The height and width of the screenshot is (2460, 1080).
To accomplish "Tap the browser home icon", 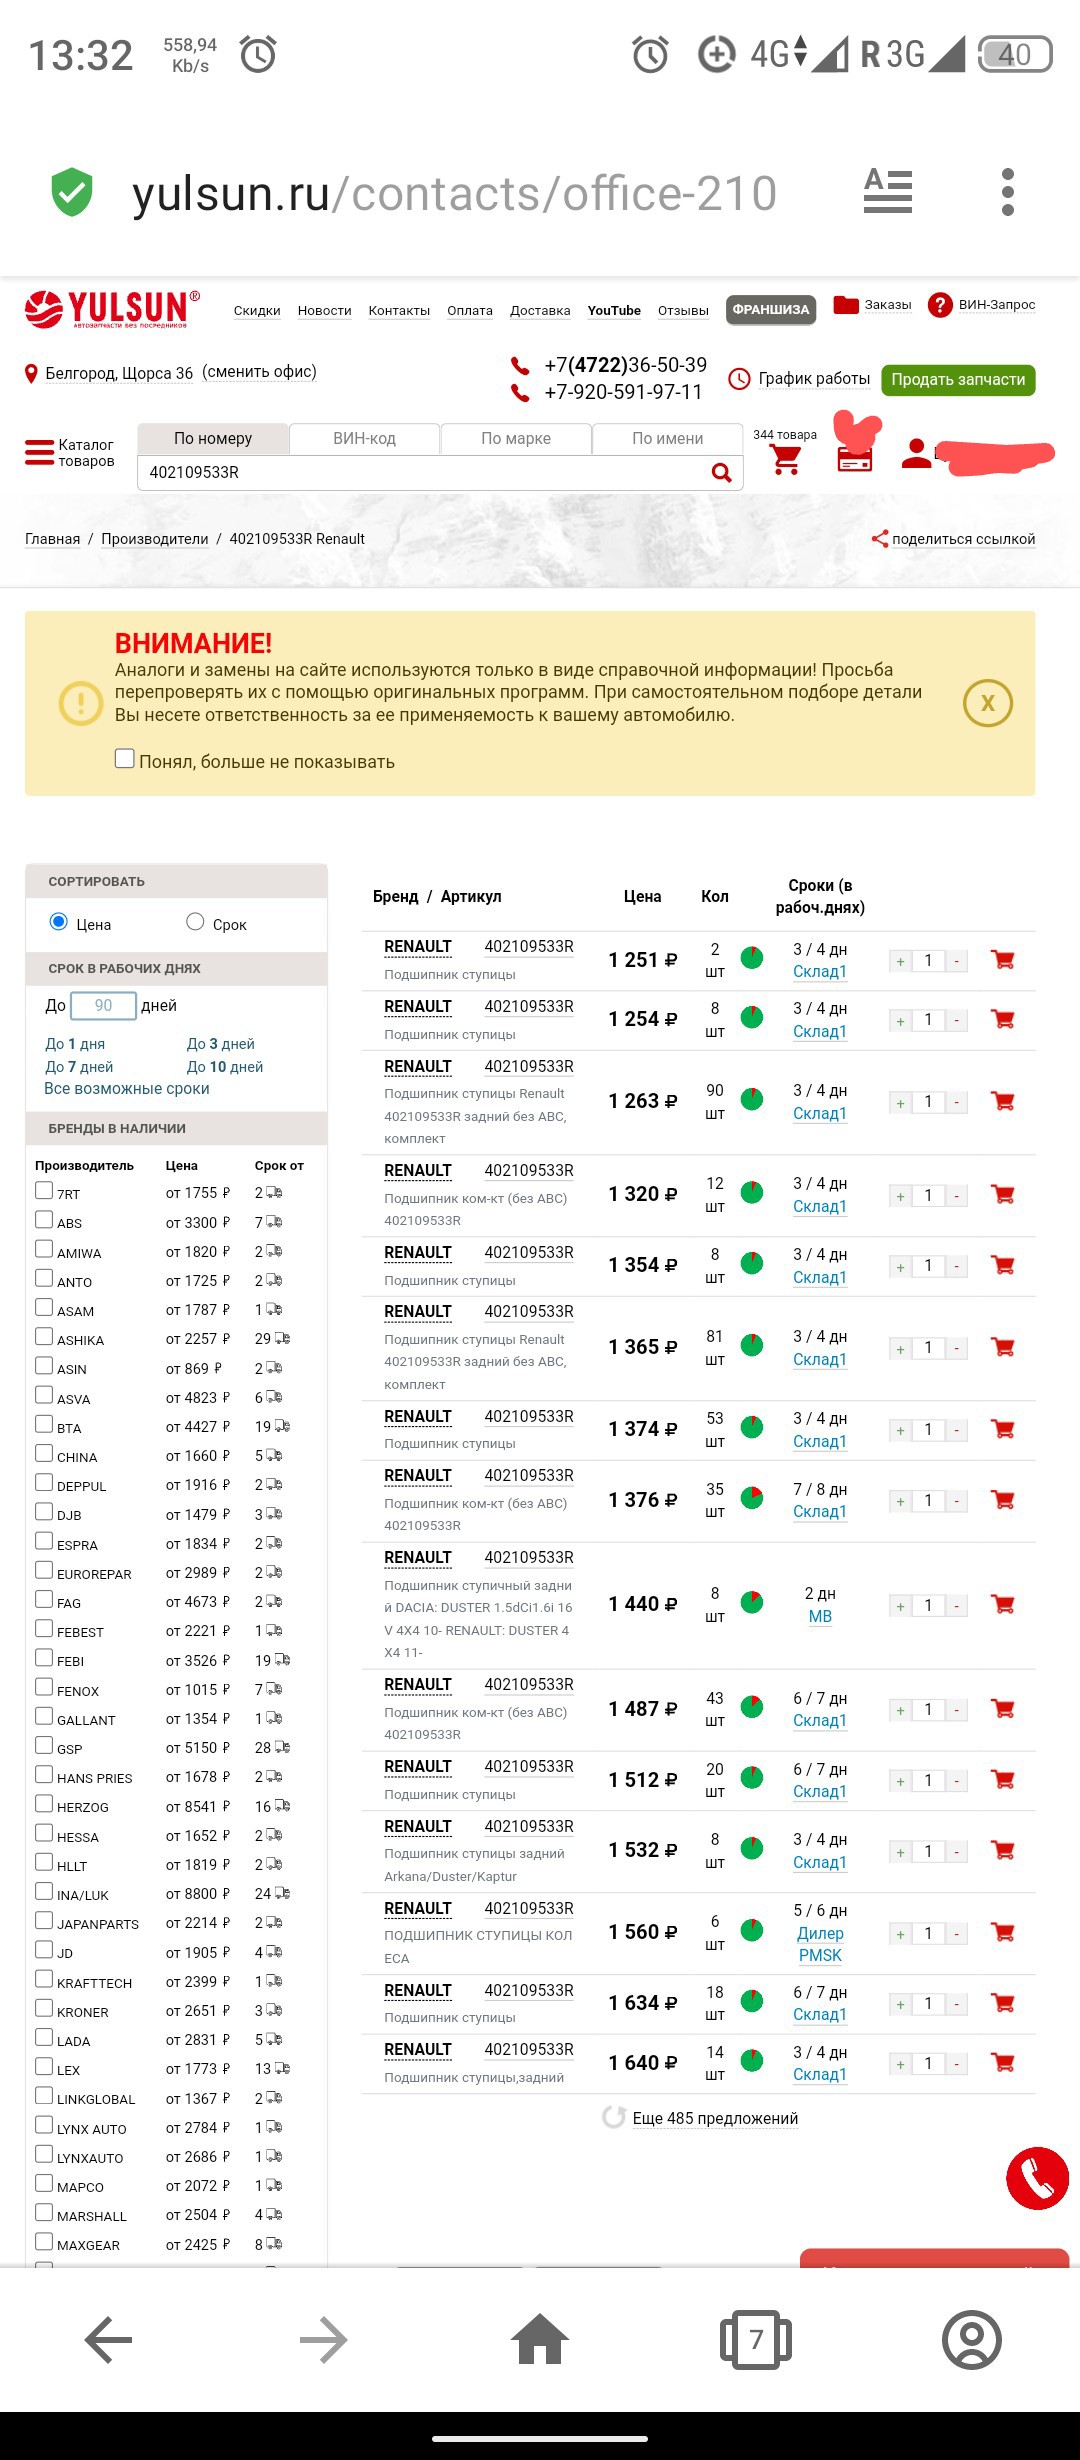I will 540,2339.
